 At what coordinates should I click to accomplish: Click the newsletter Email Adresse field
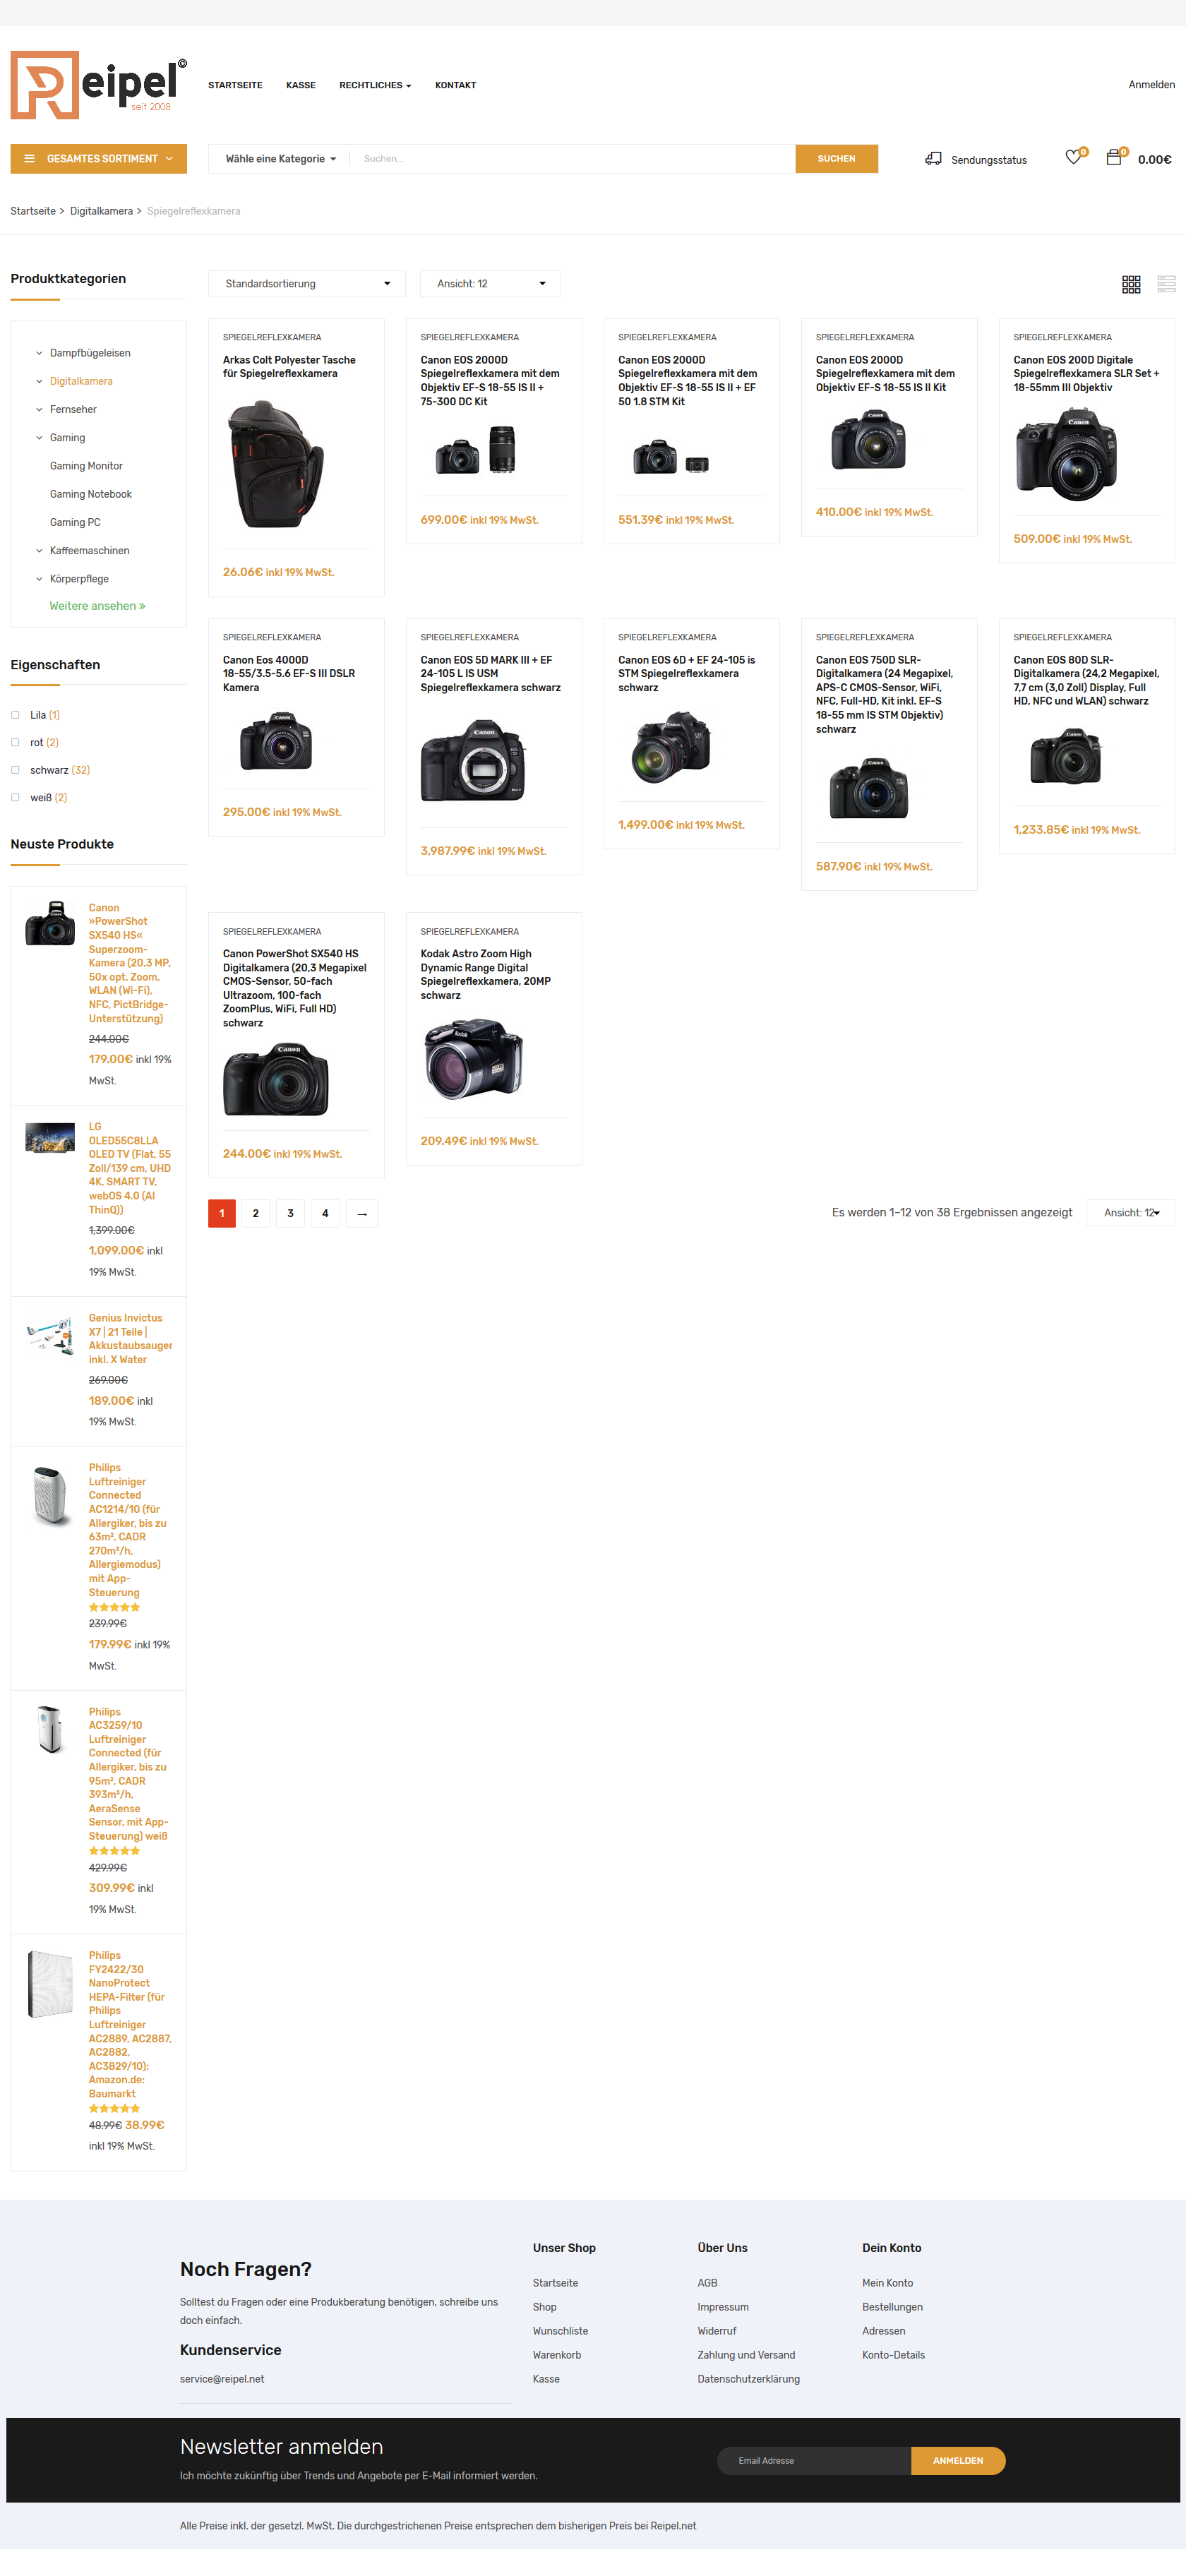814,2461
